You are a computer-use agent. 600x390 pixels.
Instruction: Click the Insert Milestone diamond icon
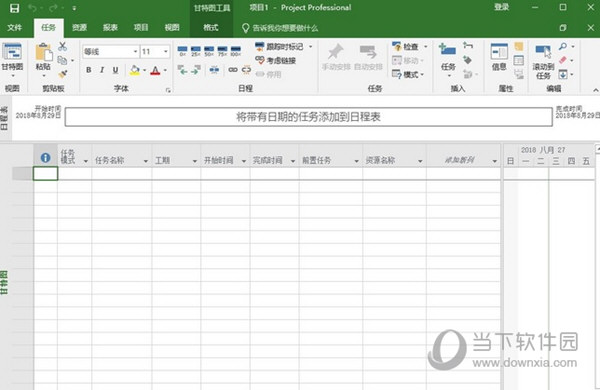pyautogui.click(x=468, y=60)
